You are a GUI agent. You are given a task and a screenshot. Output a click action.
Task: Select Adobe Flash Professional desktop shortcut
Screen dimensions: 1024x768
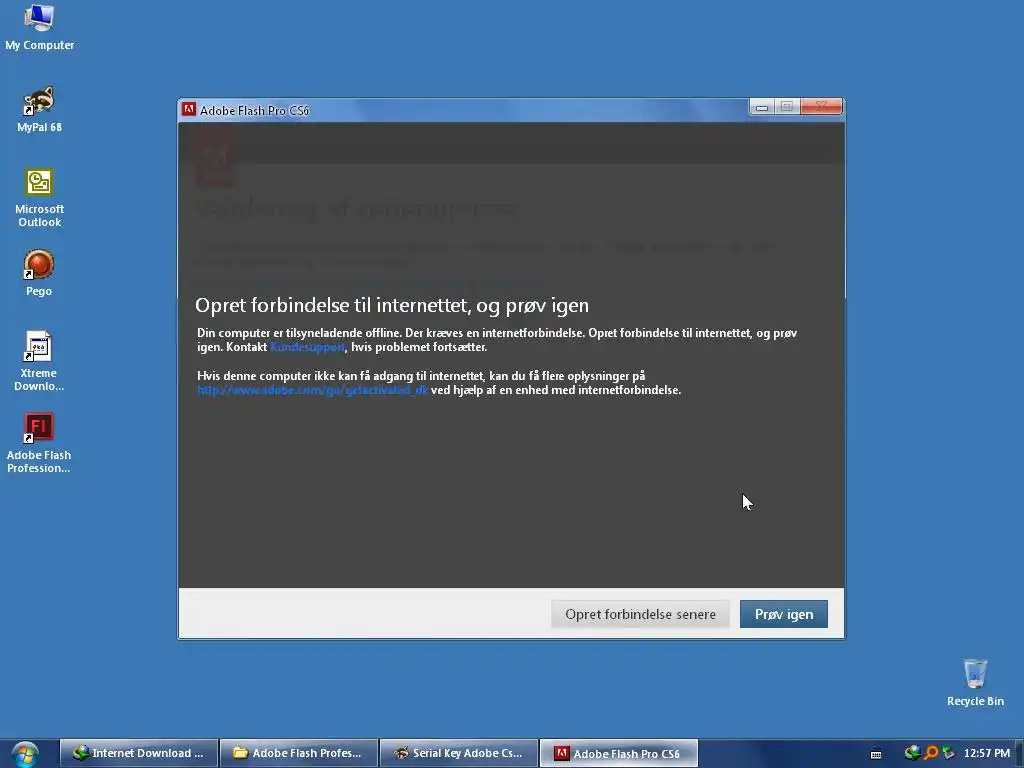click(x=39, y=443)
